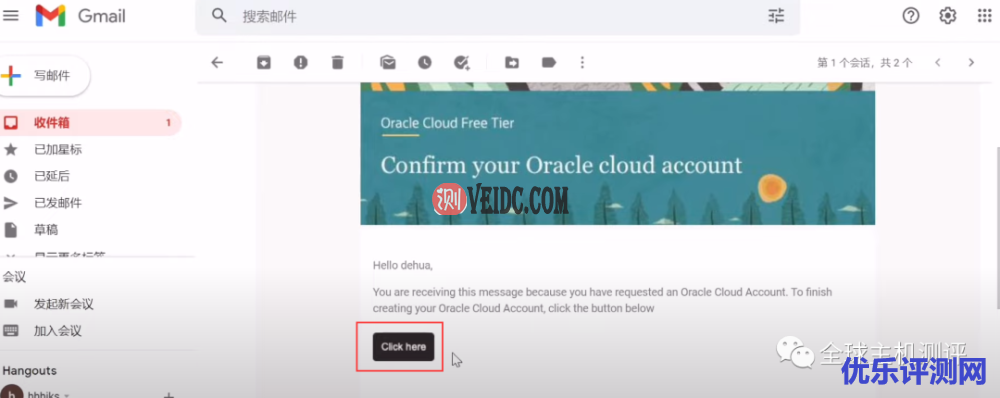The width and height of the screenshot is (1000, 398).
Task: Open the more options three-dot menu
Action: [x=582, y=62]
